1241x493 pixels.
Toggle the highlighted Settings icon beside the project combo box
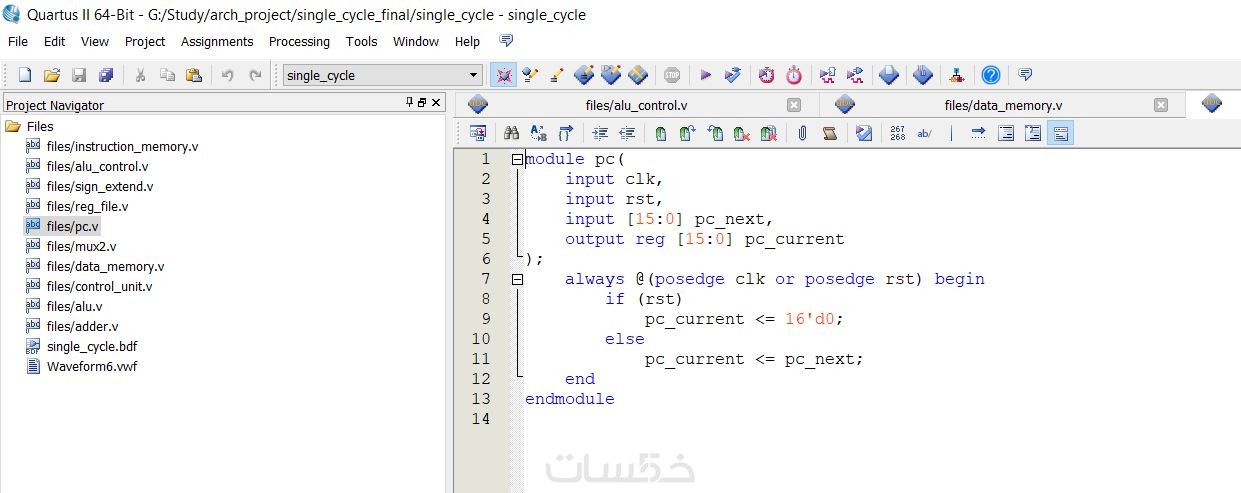(x=504, y=75)
